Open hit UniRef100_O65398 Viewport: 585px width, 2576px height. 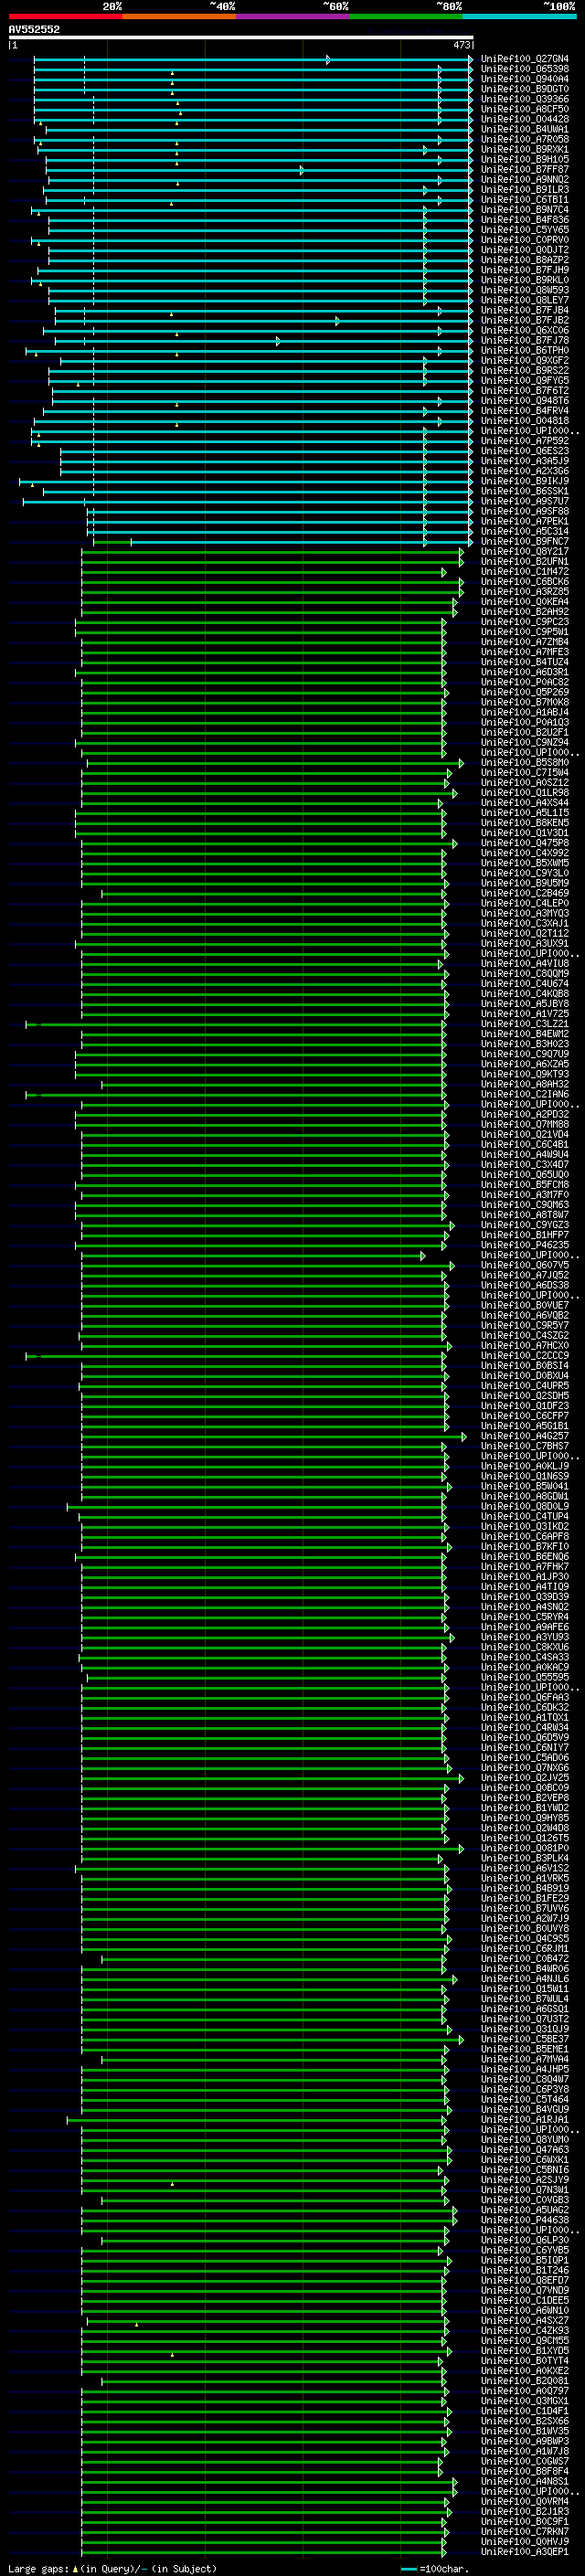[525, 69]
